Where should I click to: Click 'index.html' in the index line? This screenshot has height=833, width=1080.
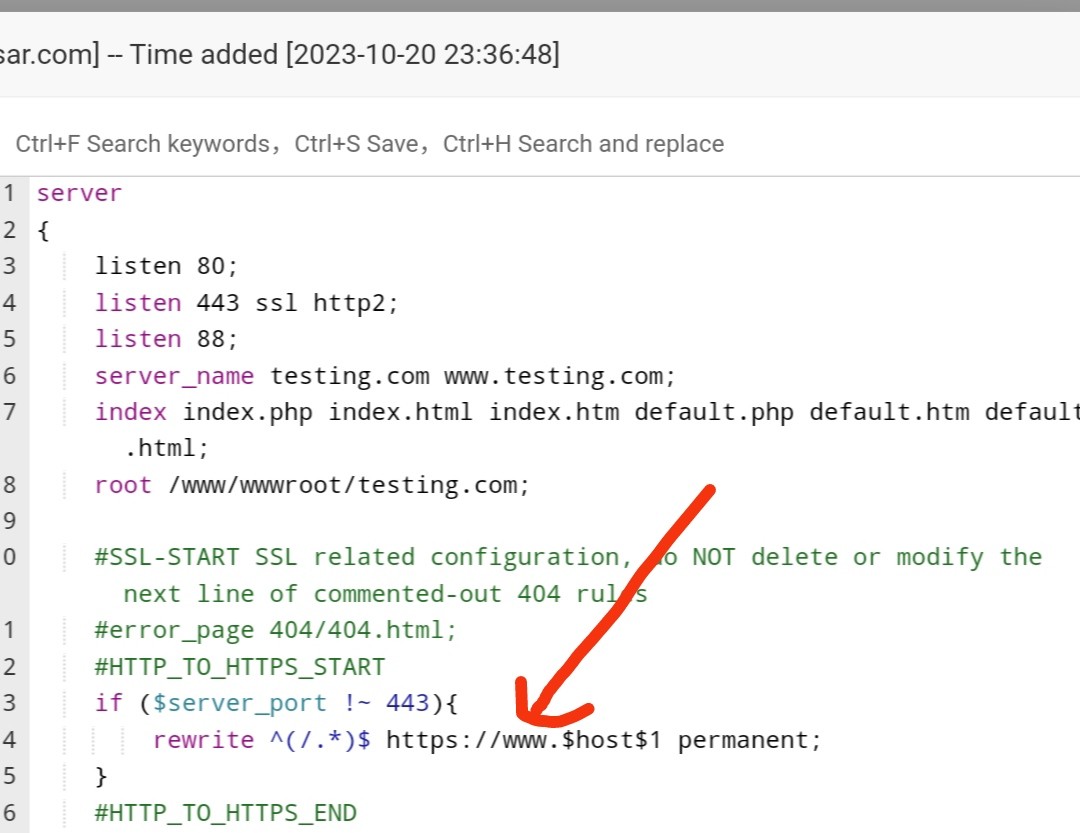point(400,412)
